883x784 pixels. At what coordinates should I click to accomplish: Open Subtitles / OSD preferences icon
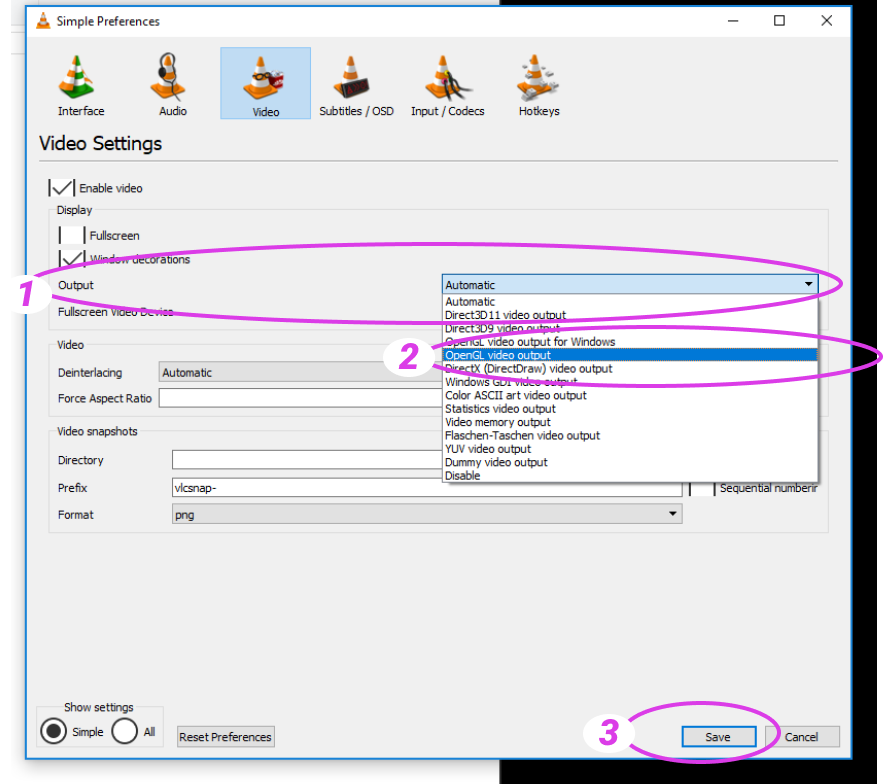click(x=356, y=85)
